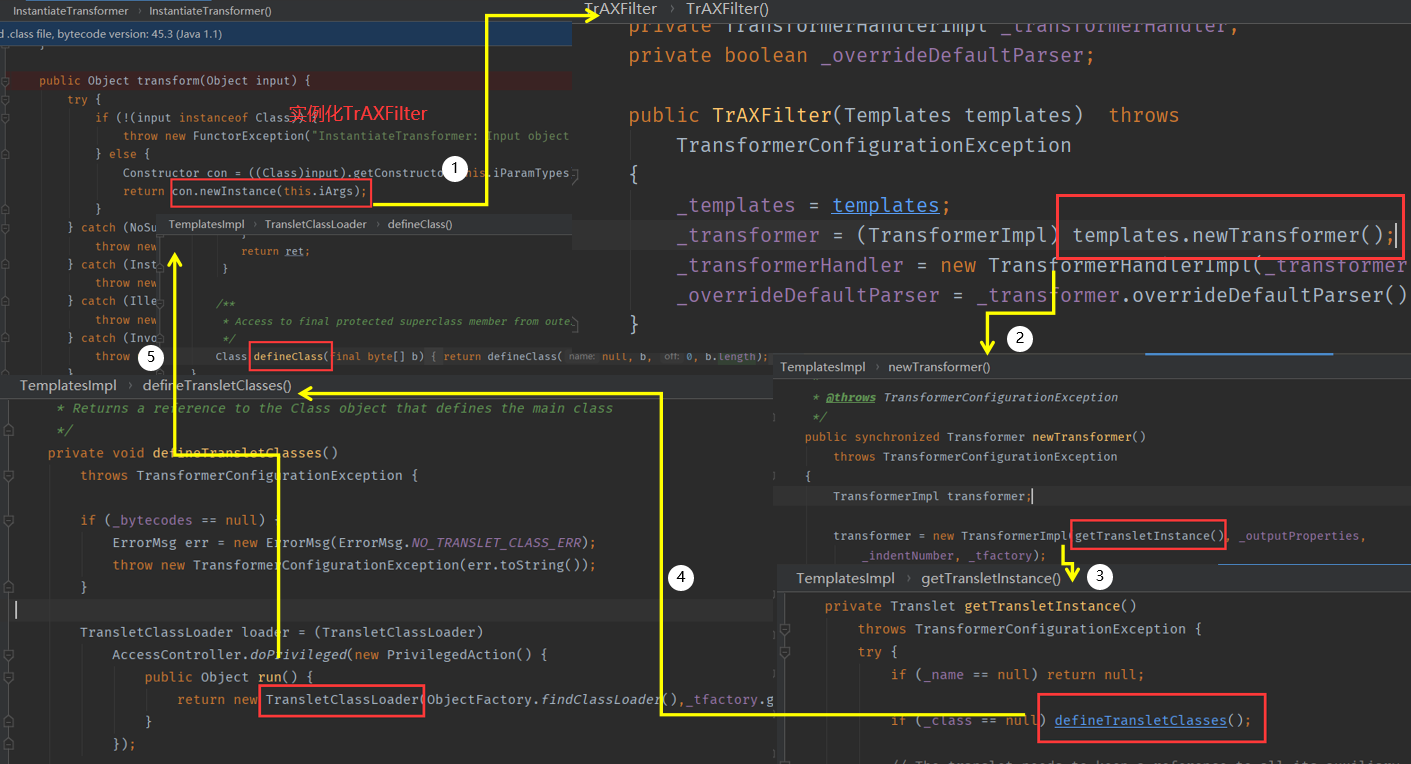This screenshot has height=764, width=1411.
Task: Collapse fold marker at throws line in getTransletInstance
Action: pos(785,629)
